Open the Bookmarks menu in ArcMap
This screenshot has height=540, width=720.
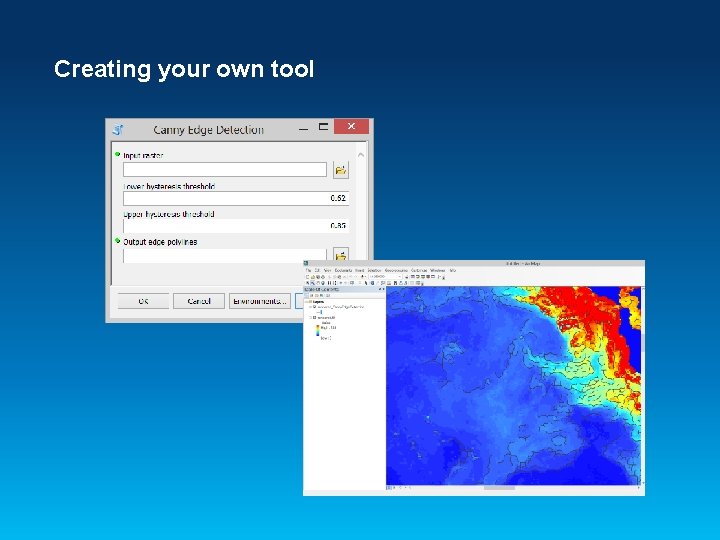tap(343, 270)
